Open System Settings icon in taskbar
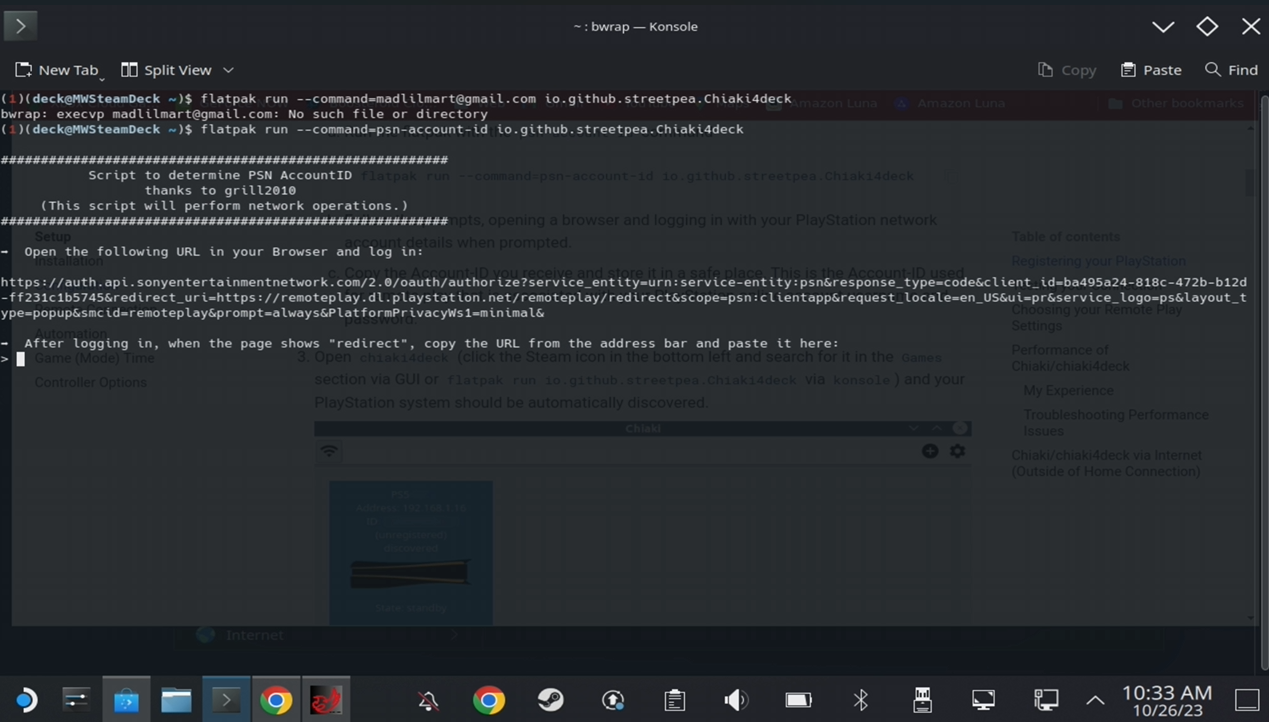The width and height of the screenshot is (1269, 722). coord(76,700)
